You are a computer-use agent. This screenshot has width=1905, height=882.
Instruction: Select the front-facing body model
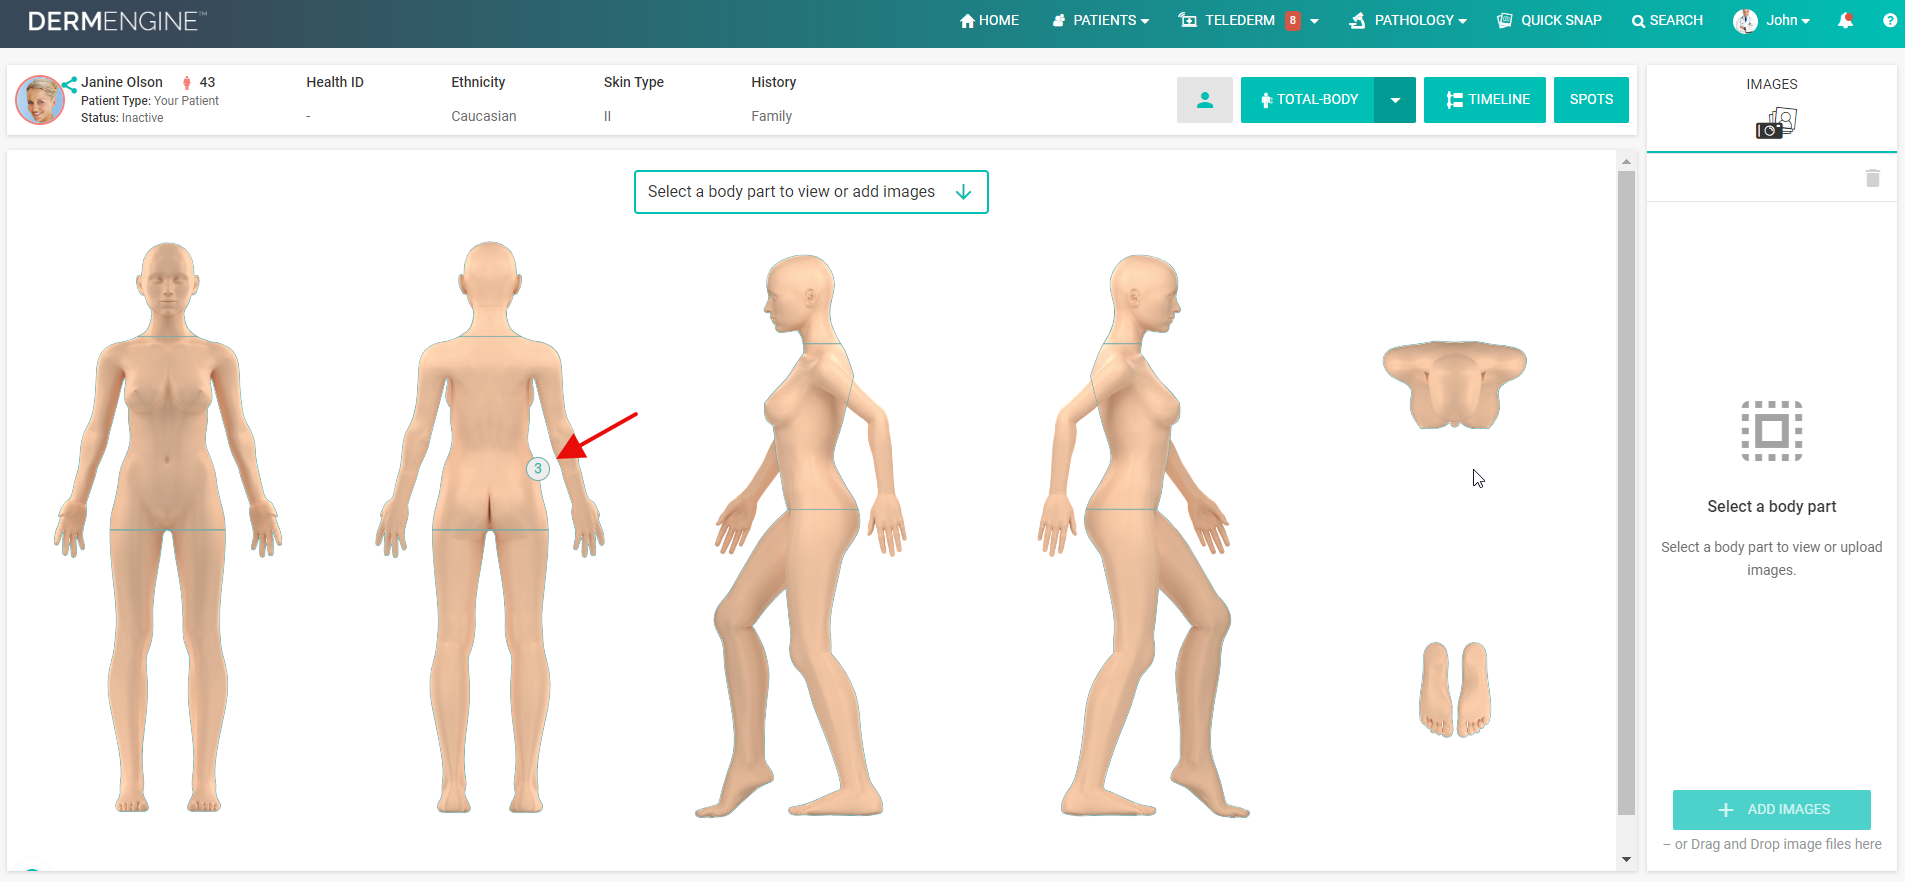pyautogui.click(x=168, y=527)
